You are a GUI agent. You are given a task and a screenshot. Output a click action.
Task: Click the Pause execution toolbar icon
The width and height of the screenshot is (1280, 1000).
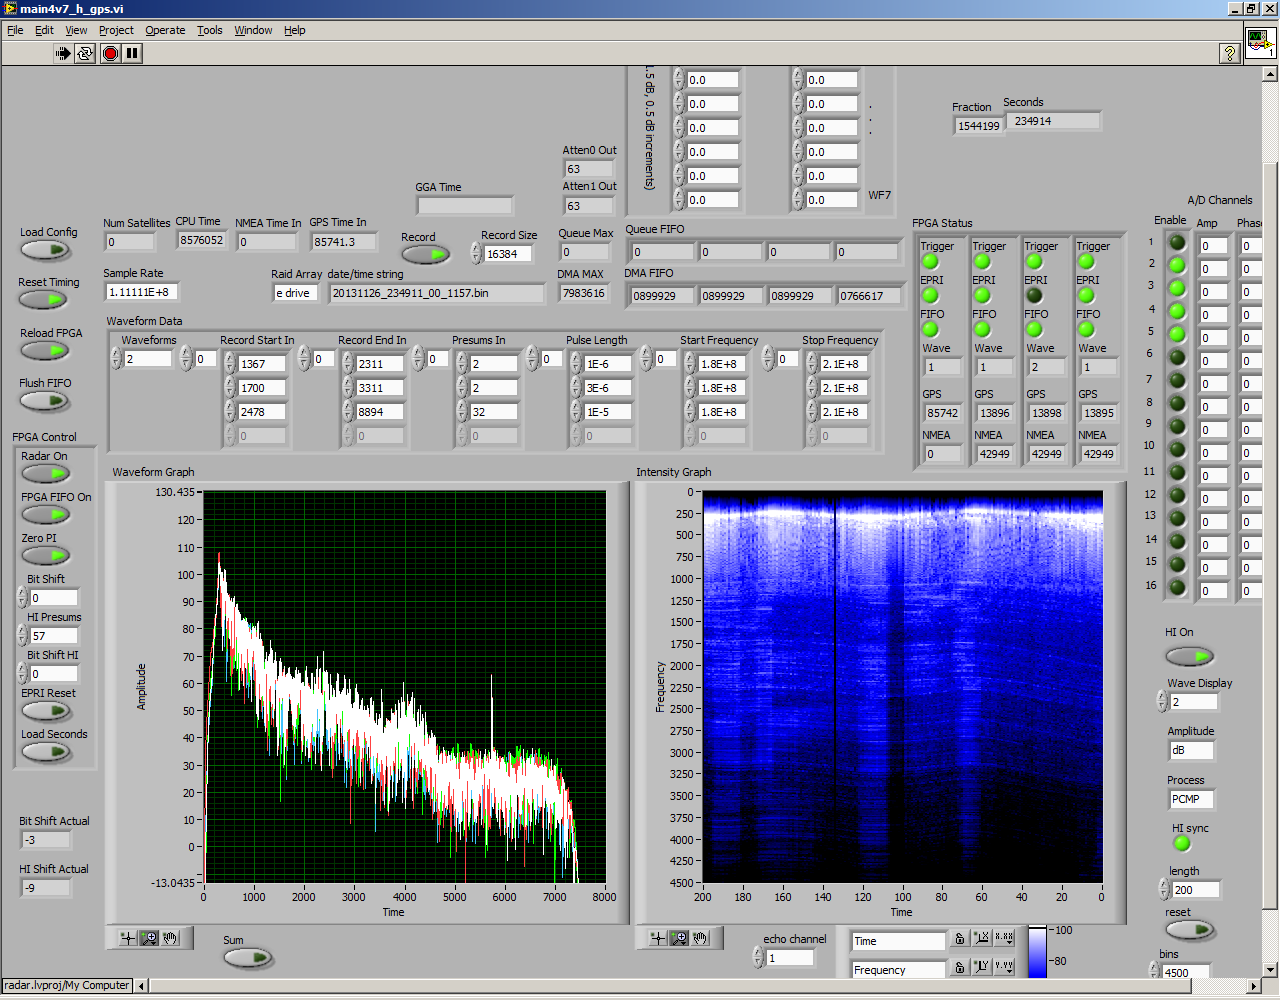point(132,53)
